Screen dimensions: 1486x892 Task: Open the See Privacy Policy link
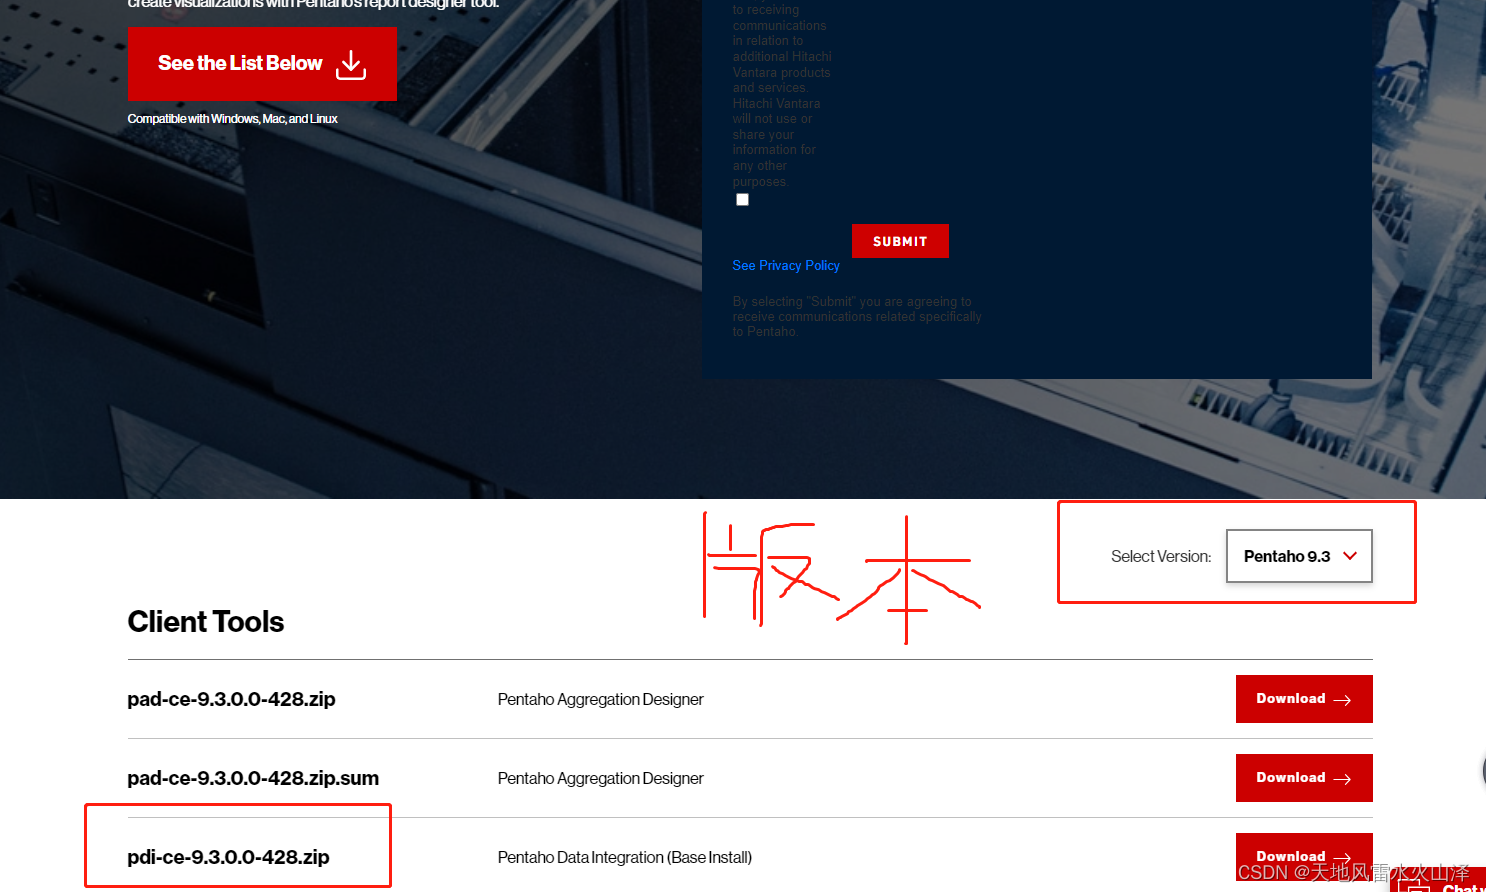786,265
